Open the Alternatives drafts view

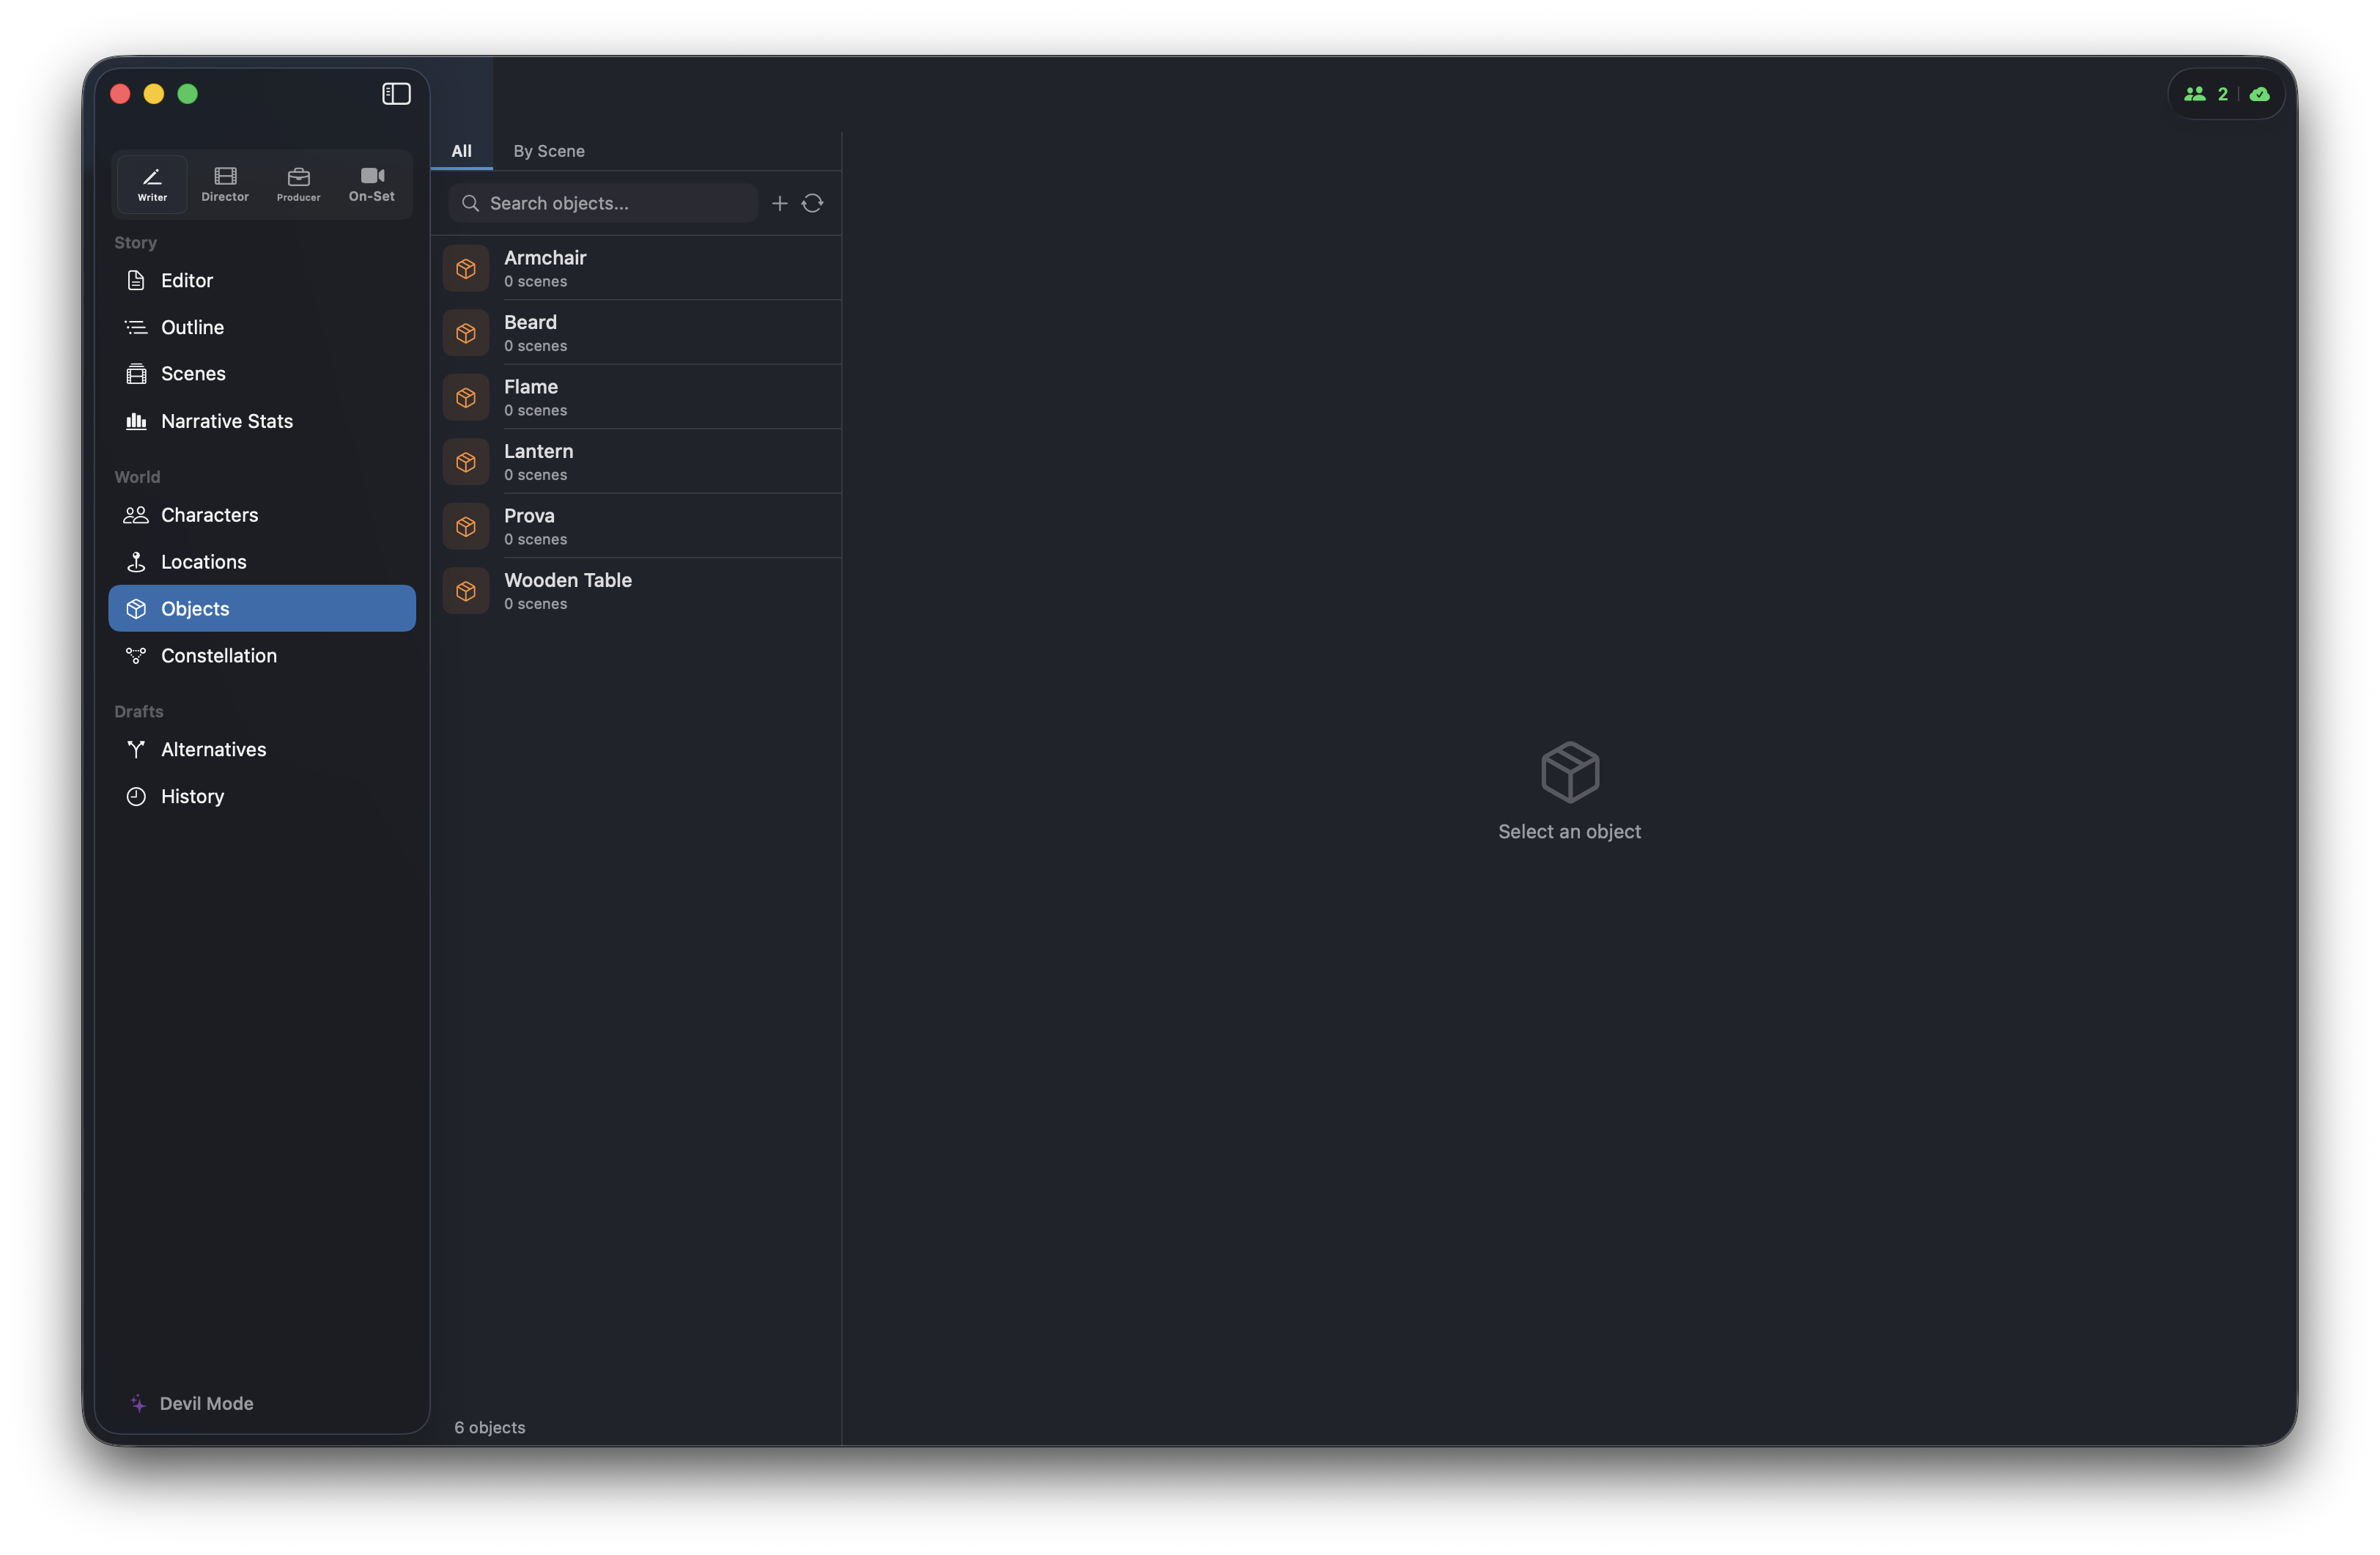pyautogui.click(x=213, y=750)
